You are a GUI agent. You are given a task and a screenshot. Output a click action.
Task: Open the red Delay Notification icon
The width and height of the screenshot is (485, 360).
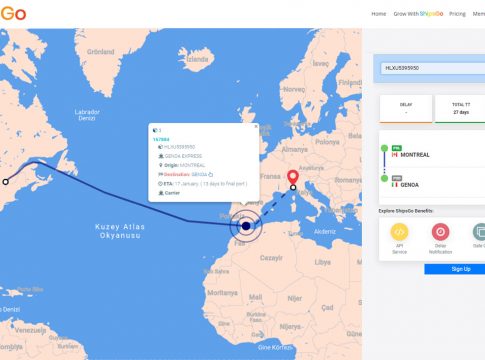coord(440,232)
